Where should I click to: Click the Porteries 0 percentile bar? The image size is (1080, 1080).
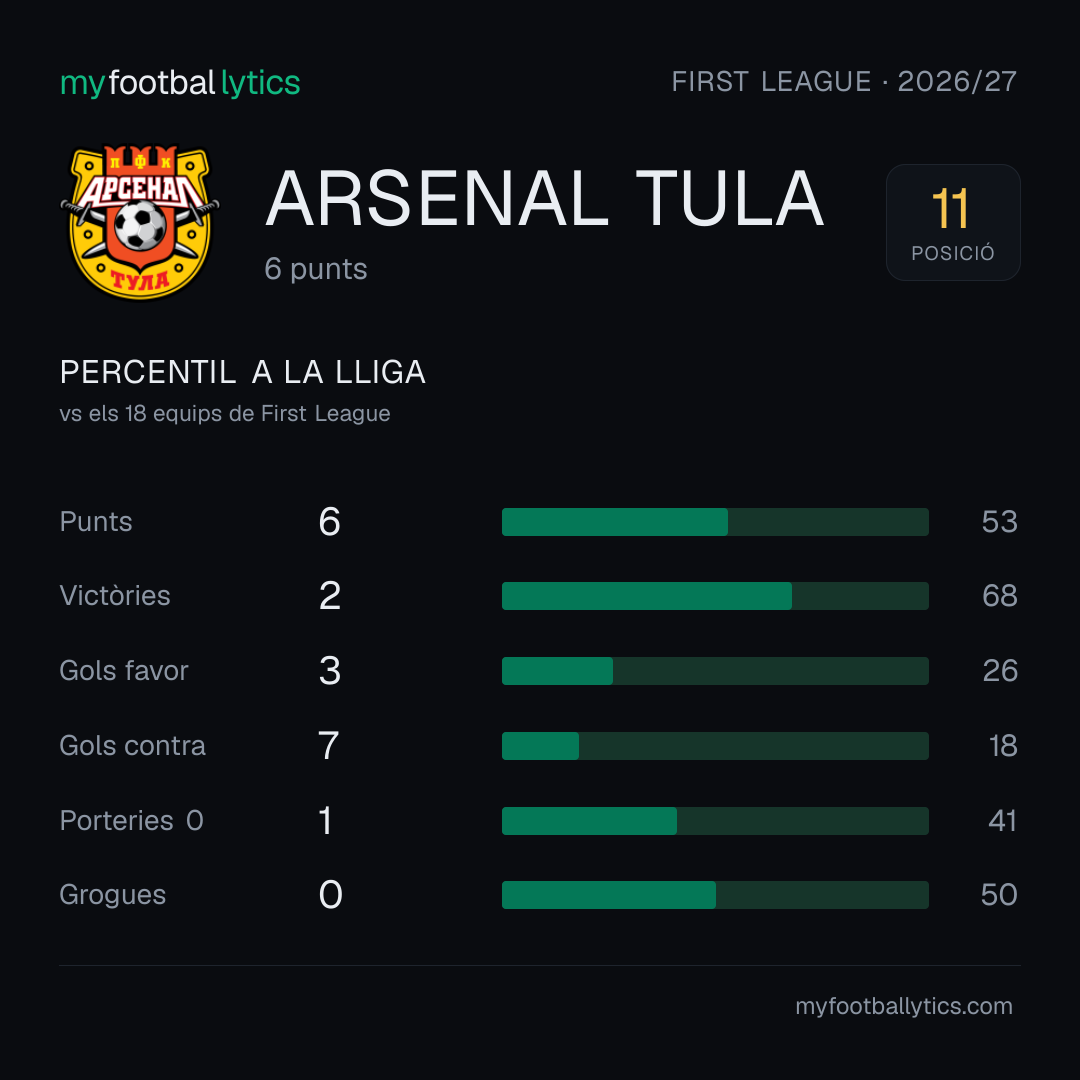coord(715,821)
